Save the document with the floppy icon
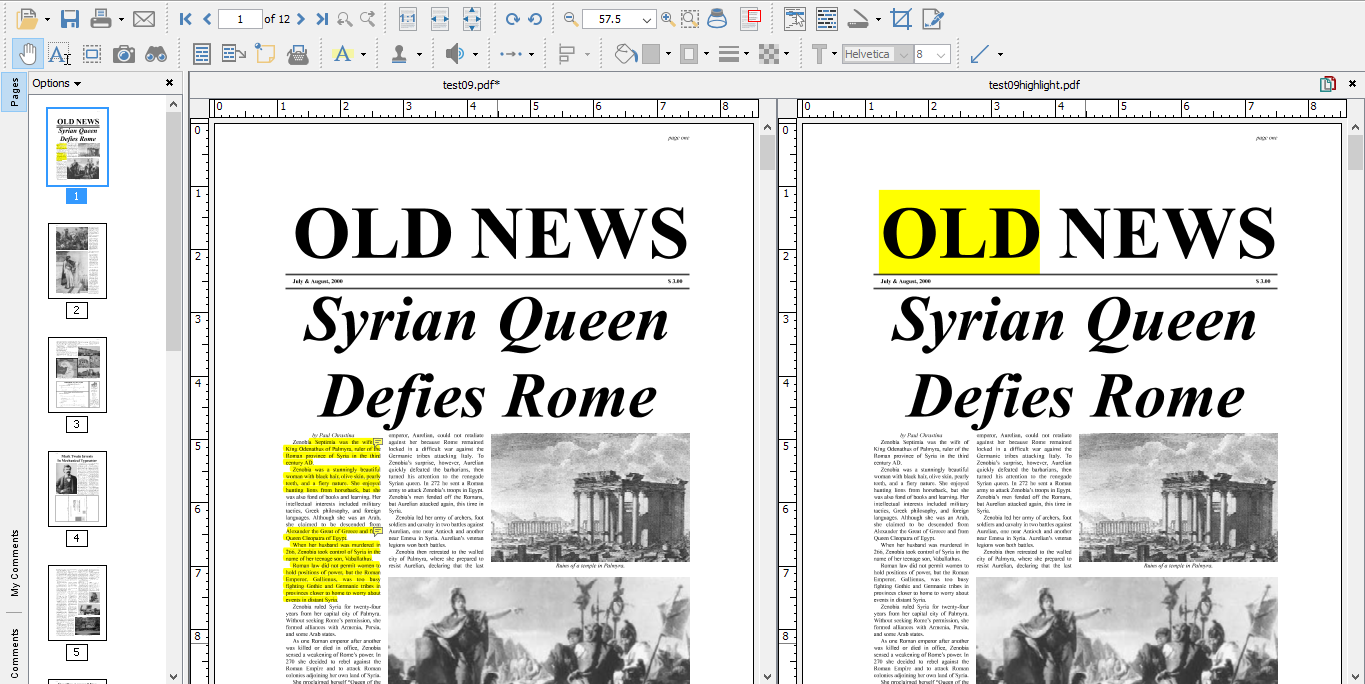Viewport: 1365px width, 684px height. 70,19
